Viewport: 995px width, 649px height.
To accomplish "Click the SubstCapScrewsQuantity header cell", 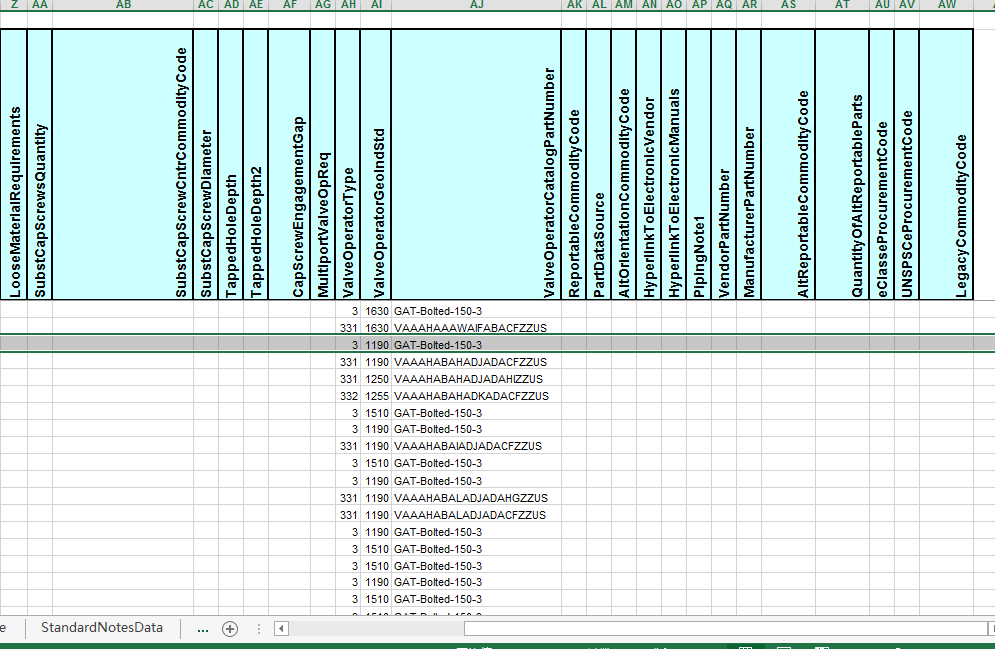I will (x=40, y=164).
